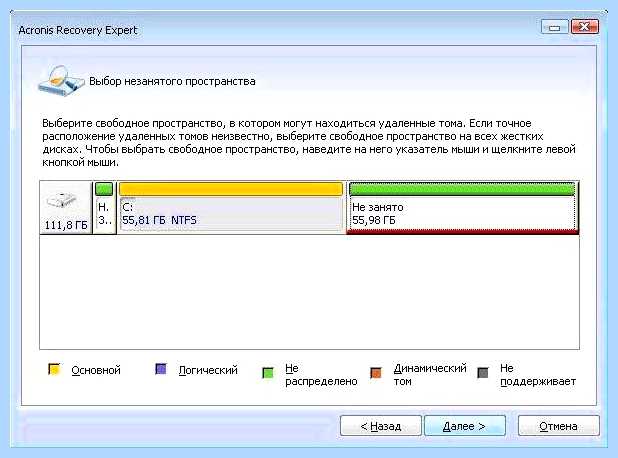Click the Динамический том legend label

(430, 375)
